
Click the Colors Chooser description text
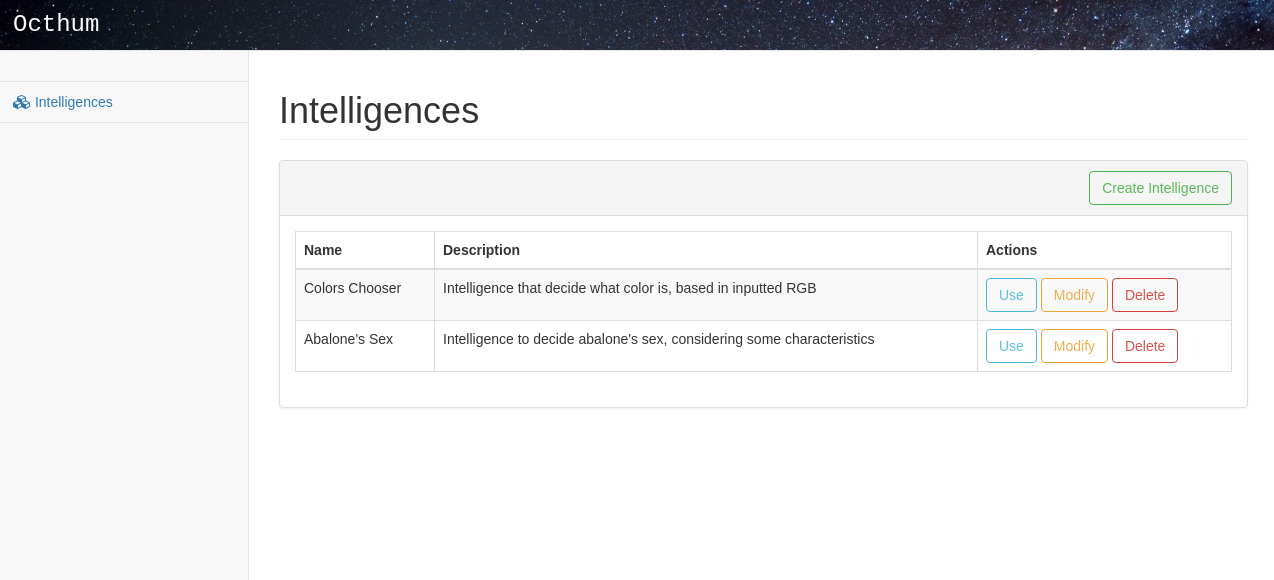coord(629,288)
